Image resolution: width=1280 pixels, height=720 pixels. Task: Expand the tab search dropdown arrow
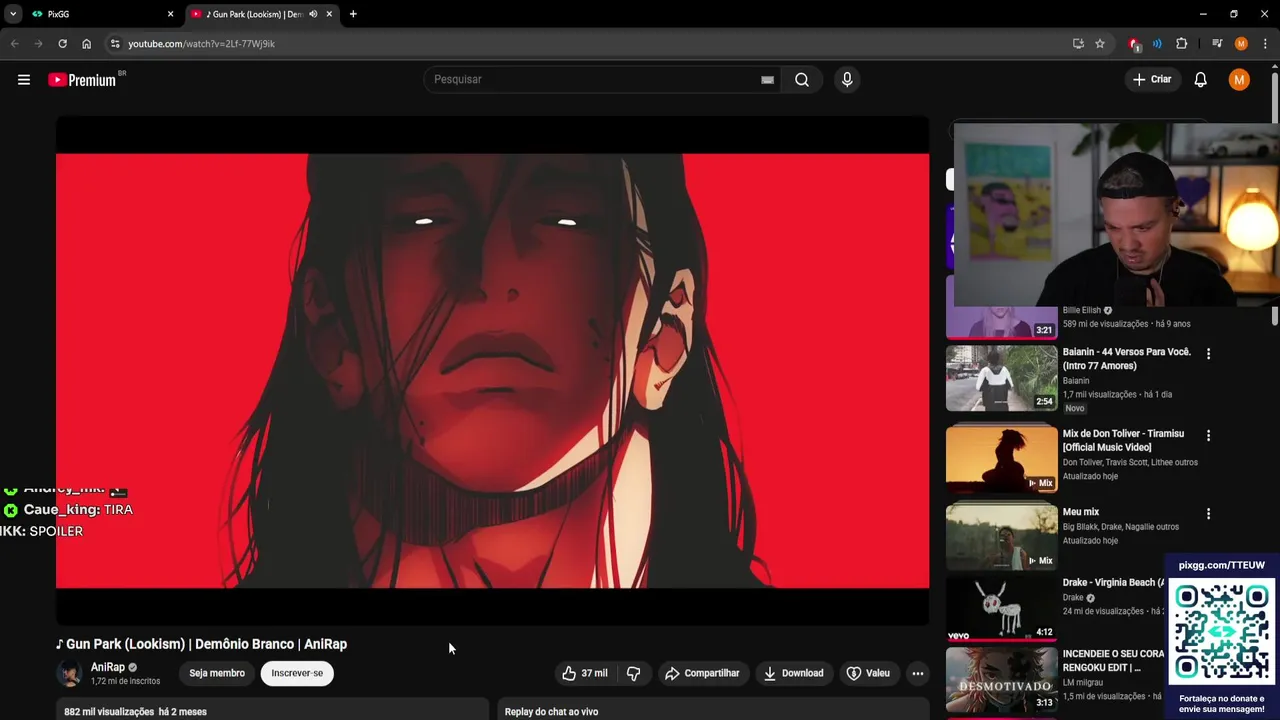coord(13,14)
